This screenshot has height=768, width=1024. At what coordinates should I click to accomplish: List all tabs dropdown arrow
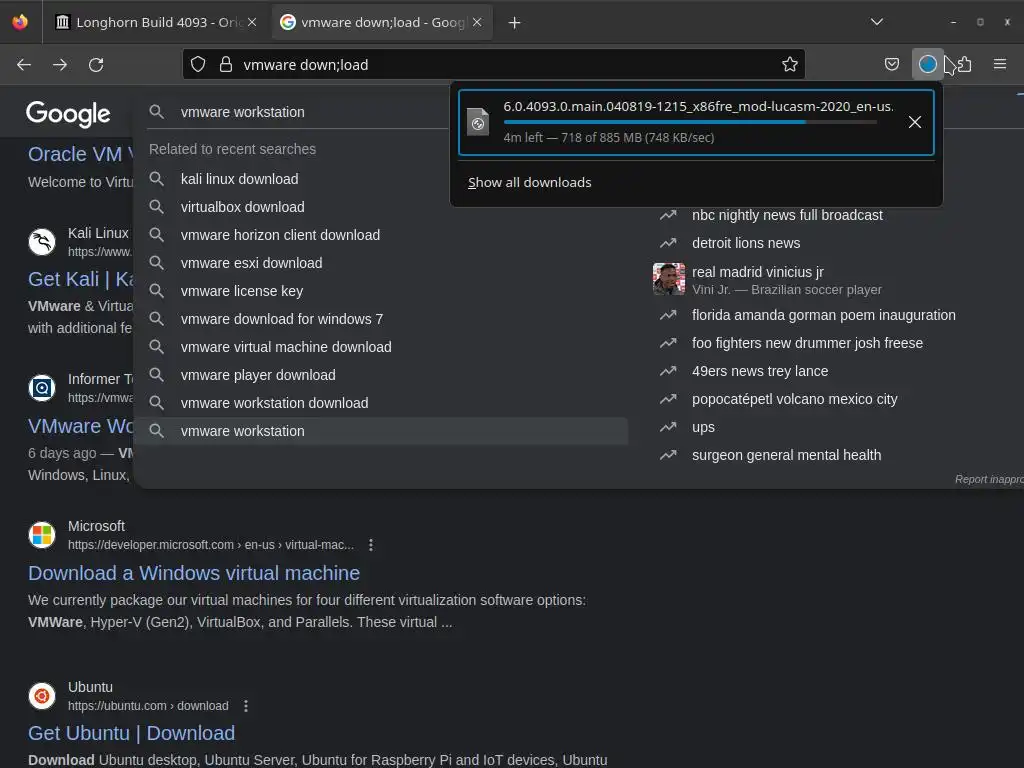876,22
